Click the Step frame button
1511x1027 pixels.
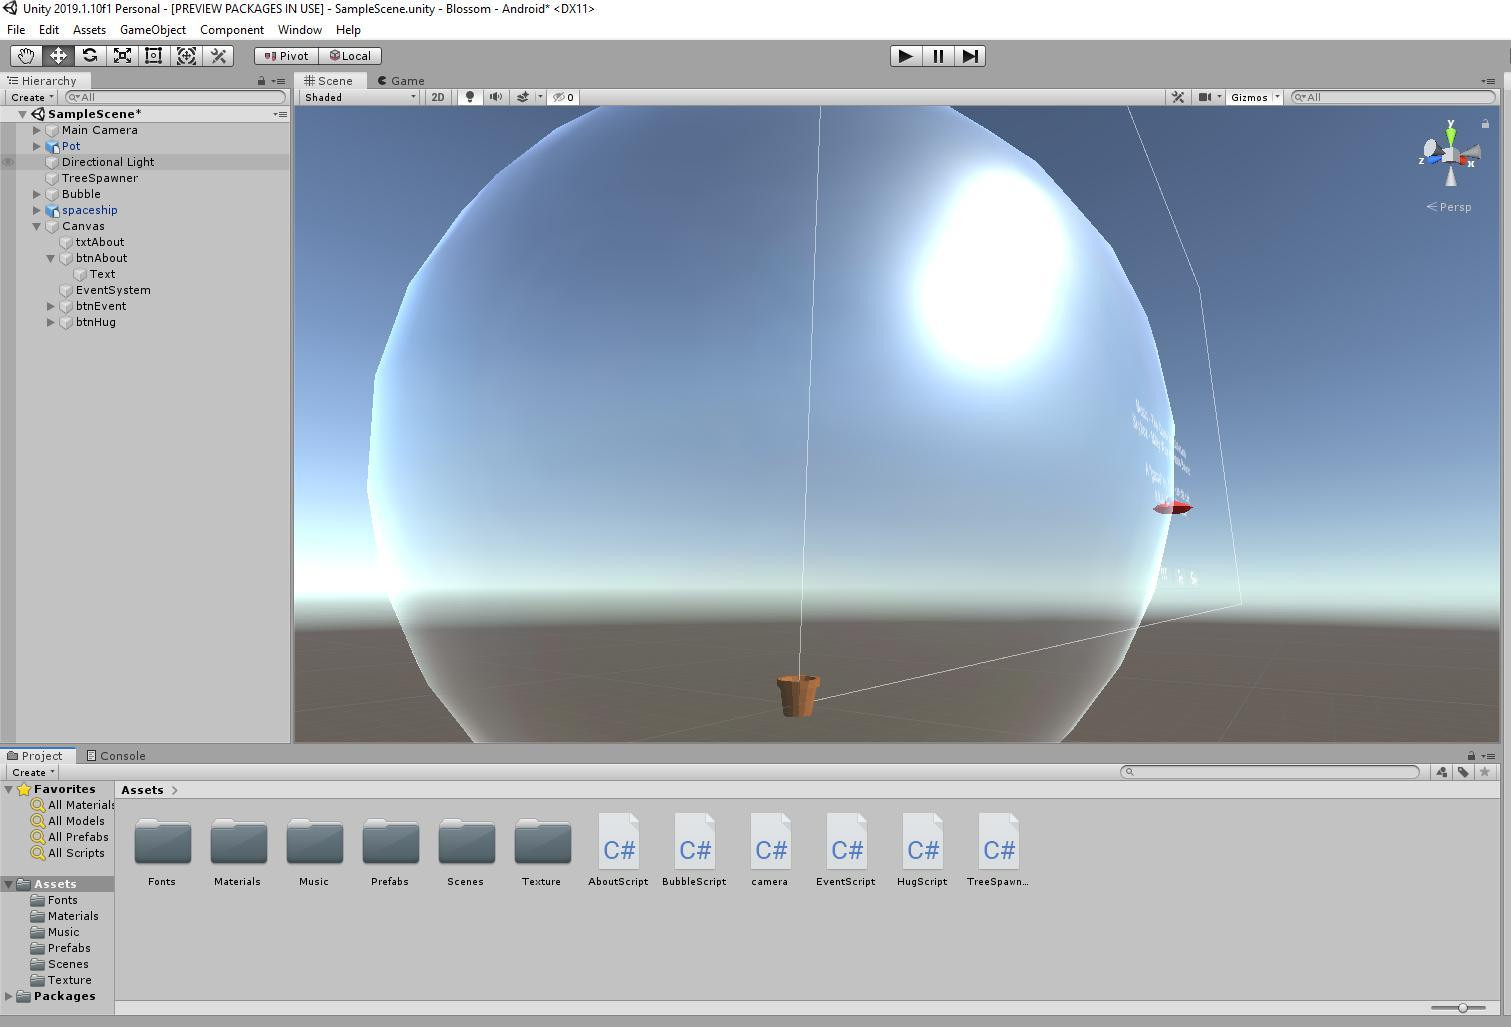pyautogui.click(x=970, y=56)
